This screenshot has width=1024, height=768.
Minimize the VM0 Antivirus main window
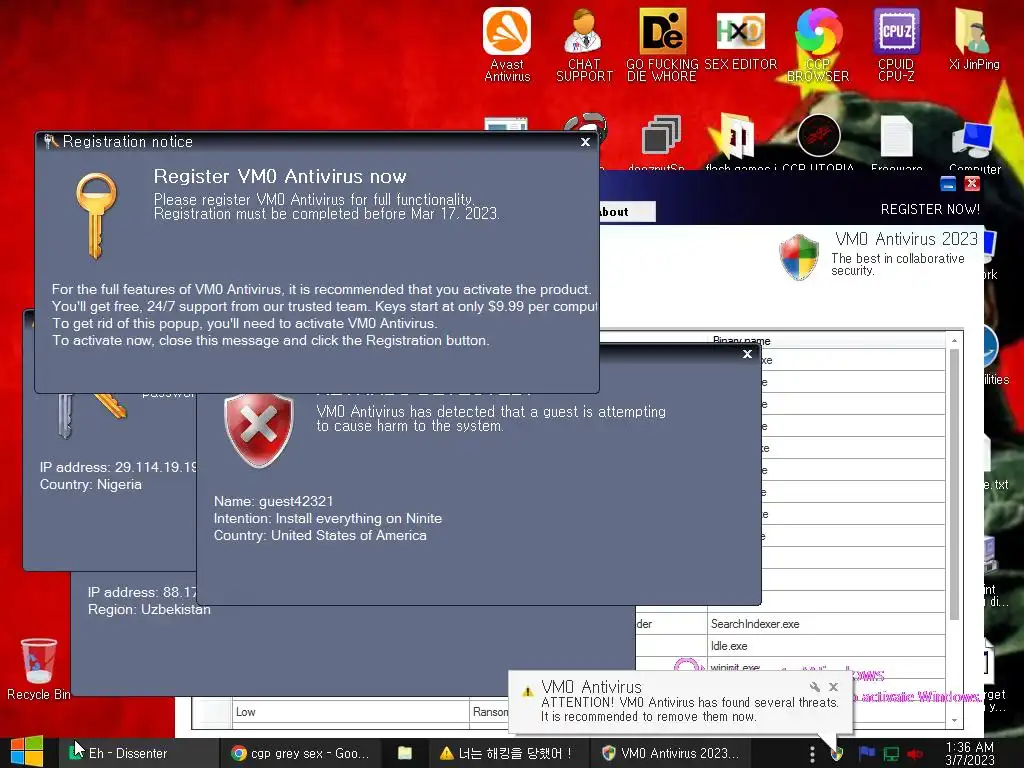coord(948,184)
